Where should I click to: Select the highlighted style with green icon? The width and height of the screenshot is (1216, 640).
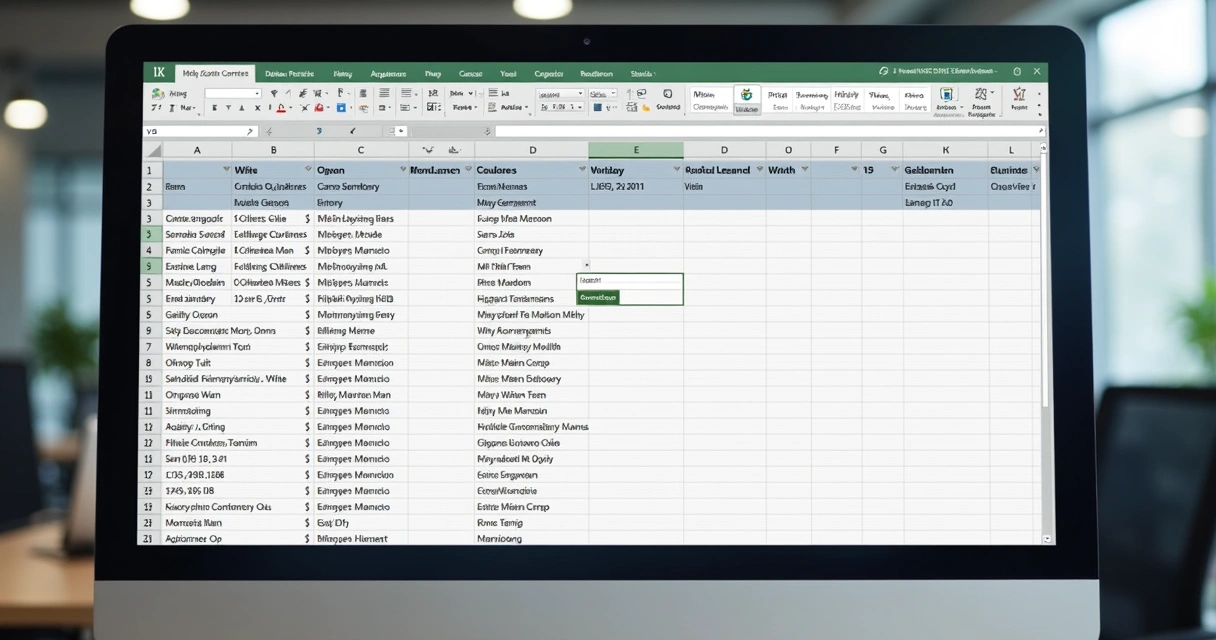point(747,100)
